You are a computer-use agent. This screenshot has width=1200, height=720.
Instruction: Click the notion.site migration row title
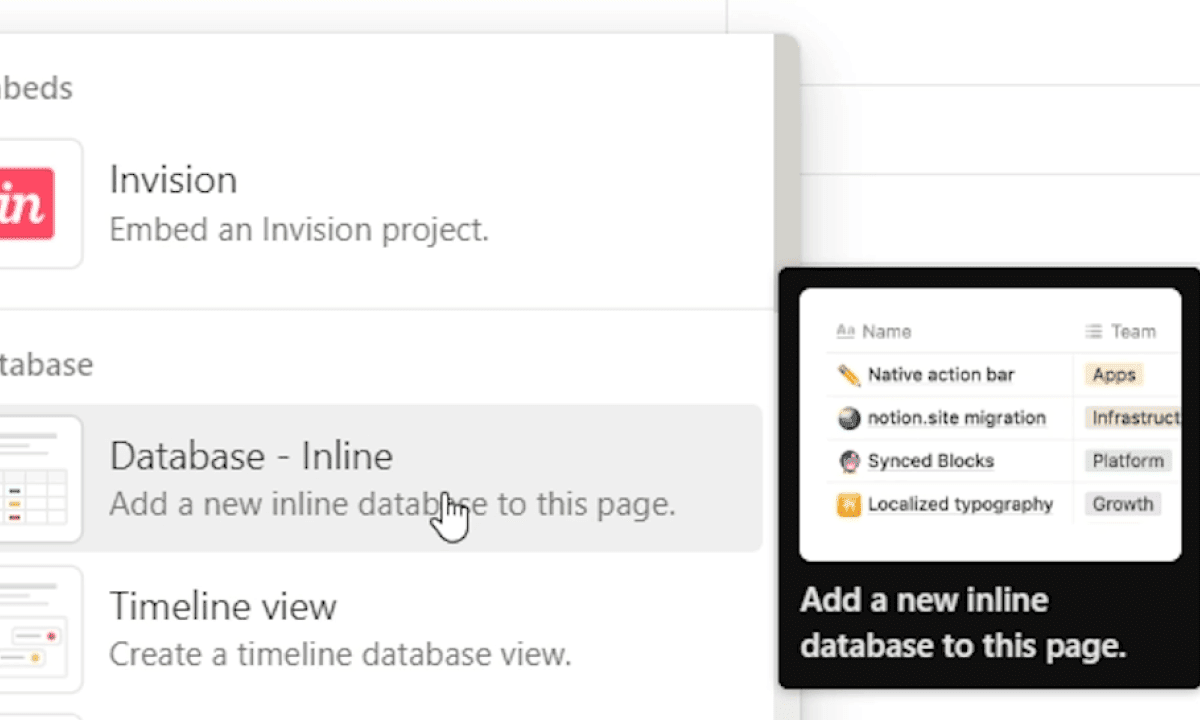956,418
